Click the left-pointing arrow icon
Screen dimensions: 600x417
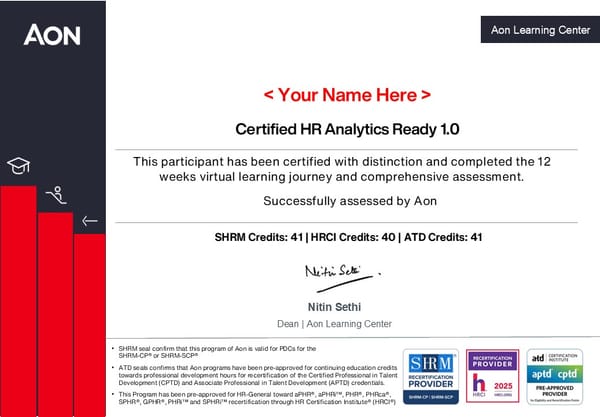point(89,220)
